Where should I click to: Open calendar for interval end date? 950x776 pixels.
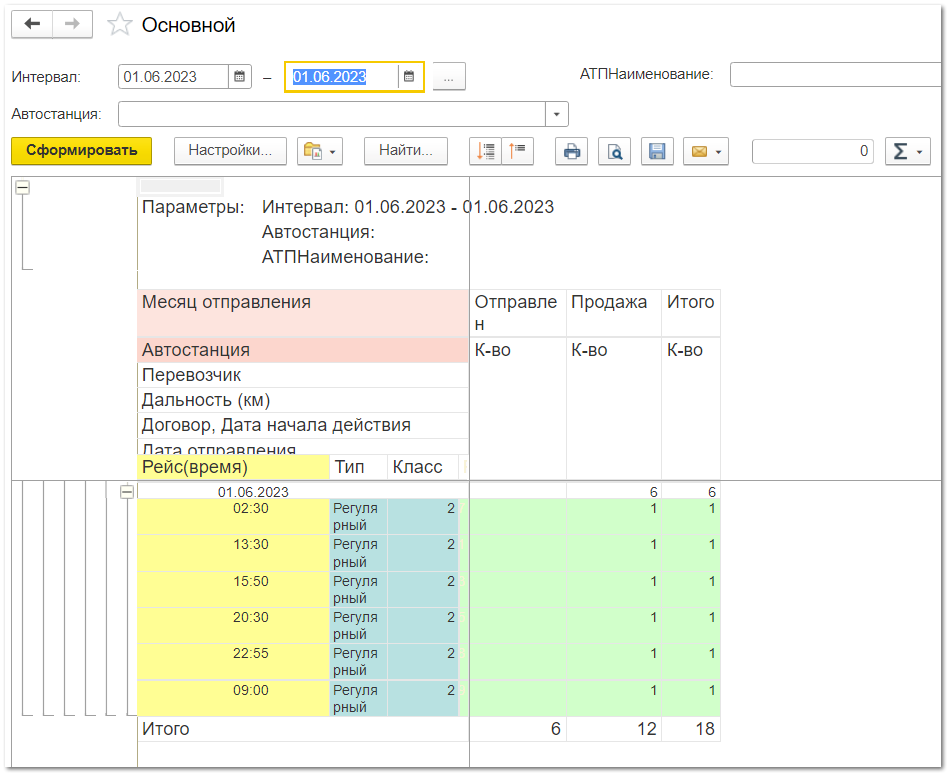coord(408,77)
